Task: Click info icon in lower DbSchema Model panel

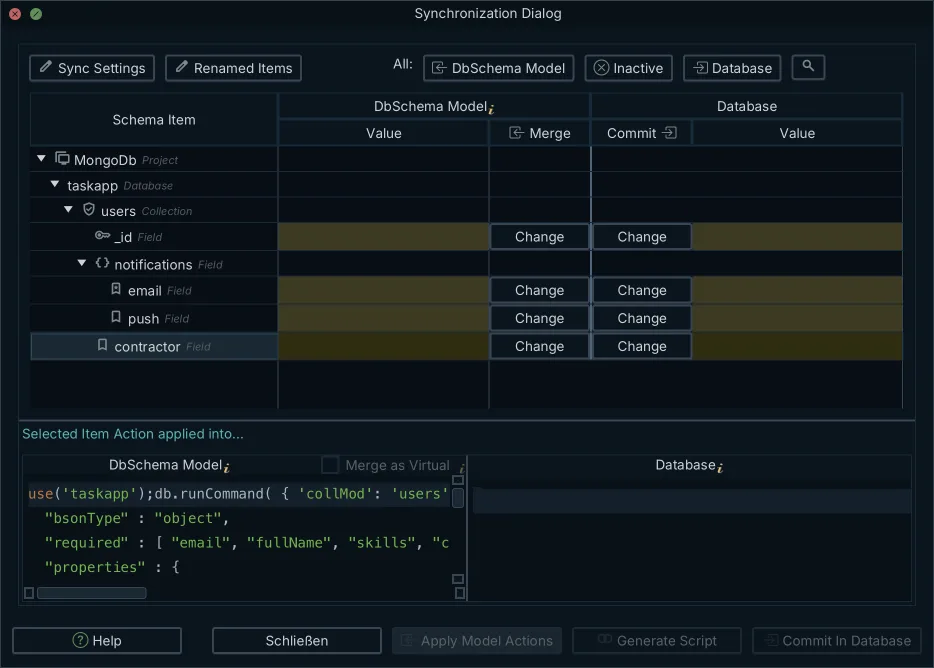Action: point(227,468)
